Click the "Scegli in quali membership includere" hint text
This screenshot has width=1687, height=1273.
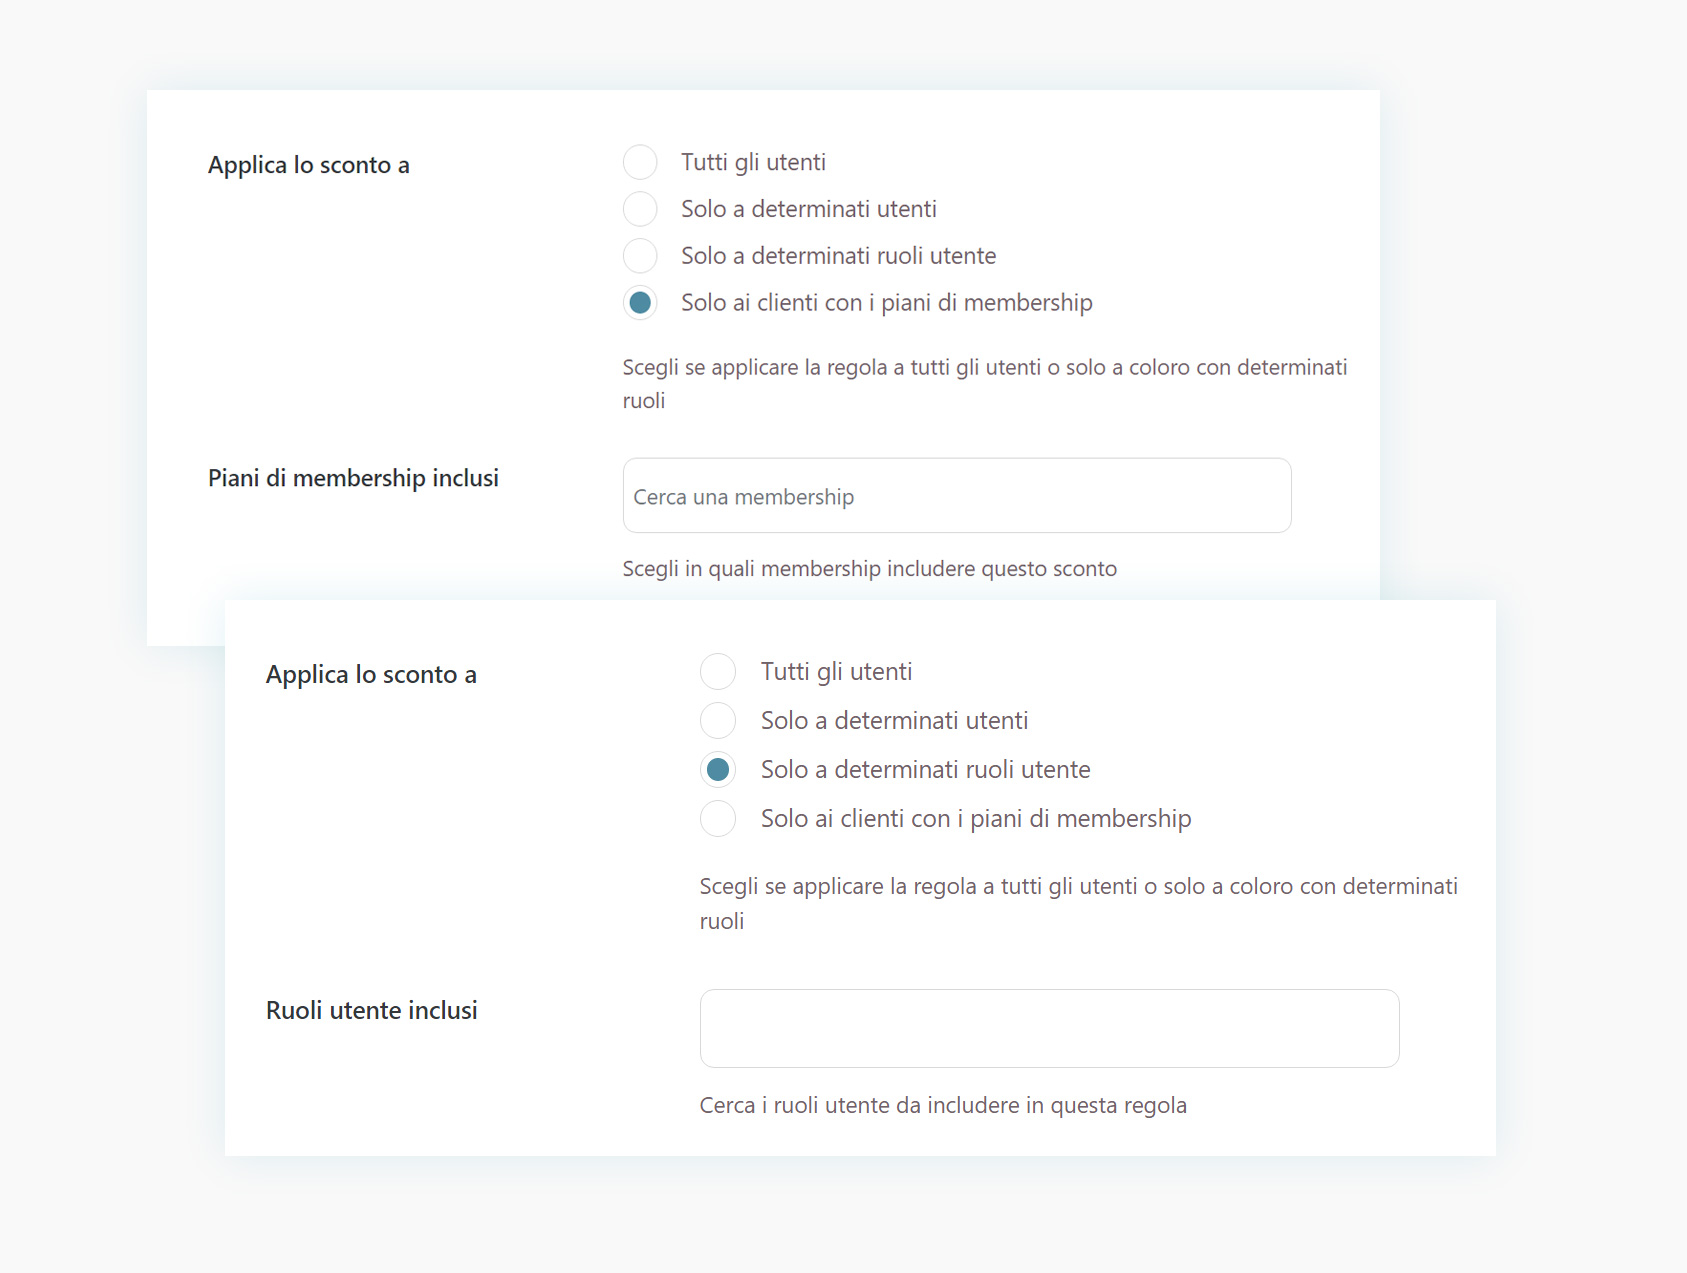pyautogui.click(x=869, y=569)
